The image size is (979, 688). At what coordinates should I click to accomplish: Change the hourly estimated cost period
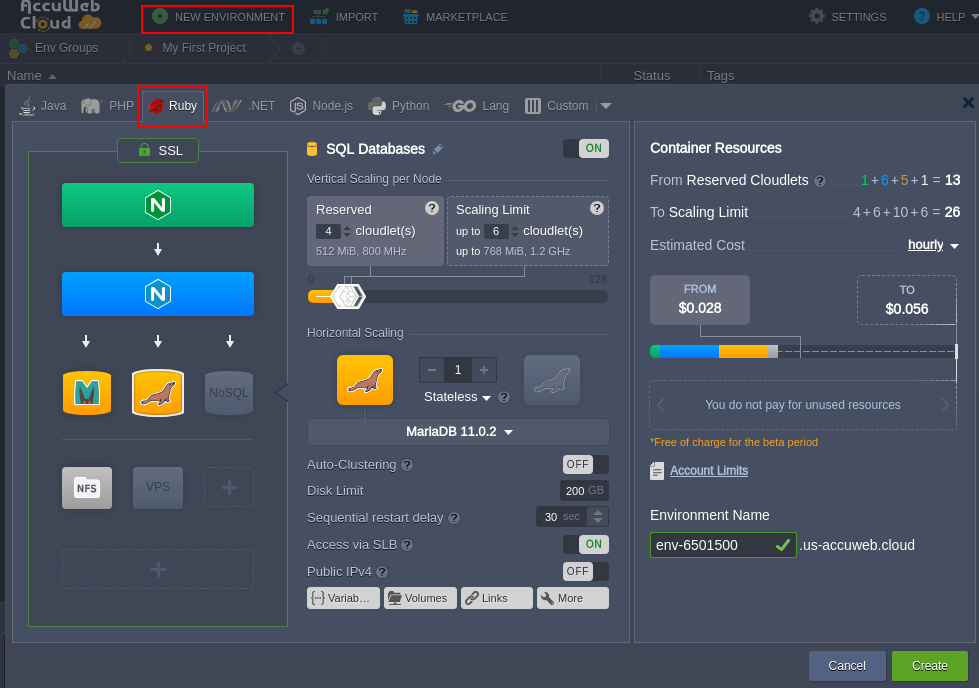tap(933, 245)
